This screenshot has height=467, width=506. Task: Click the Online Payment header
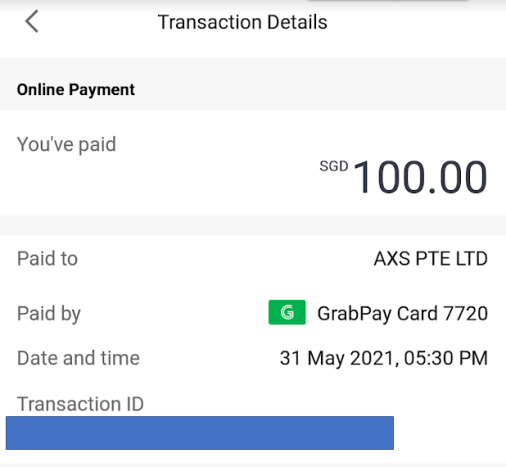coord(76,90)
